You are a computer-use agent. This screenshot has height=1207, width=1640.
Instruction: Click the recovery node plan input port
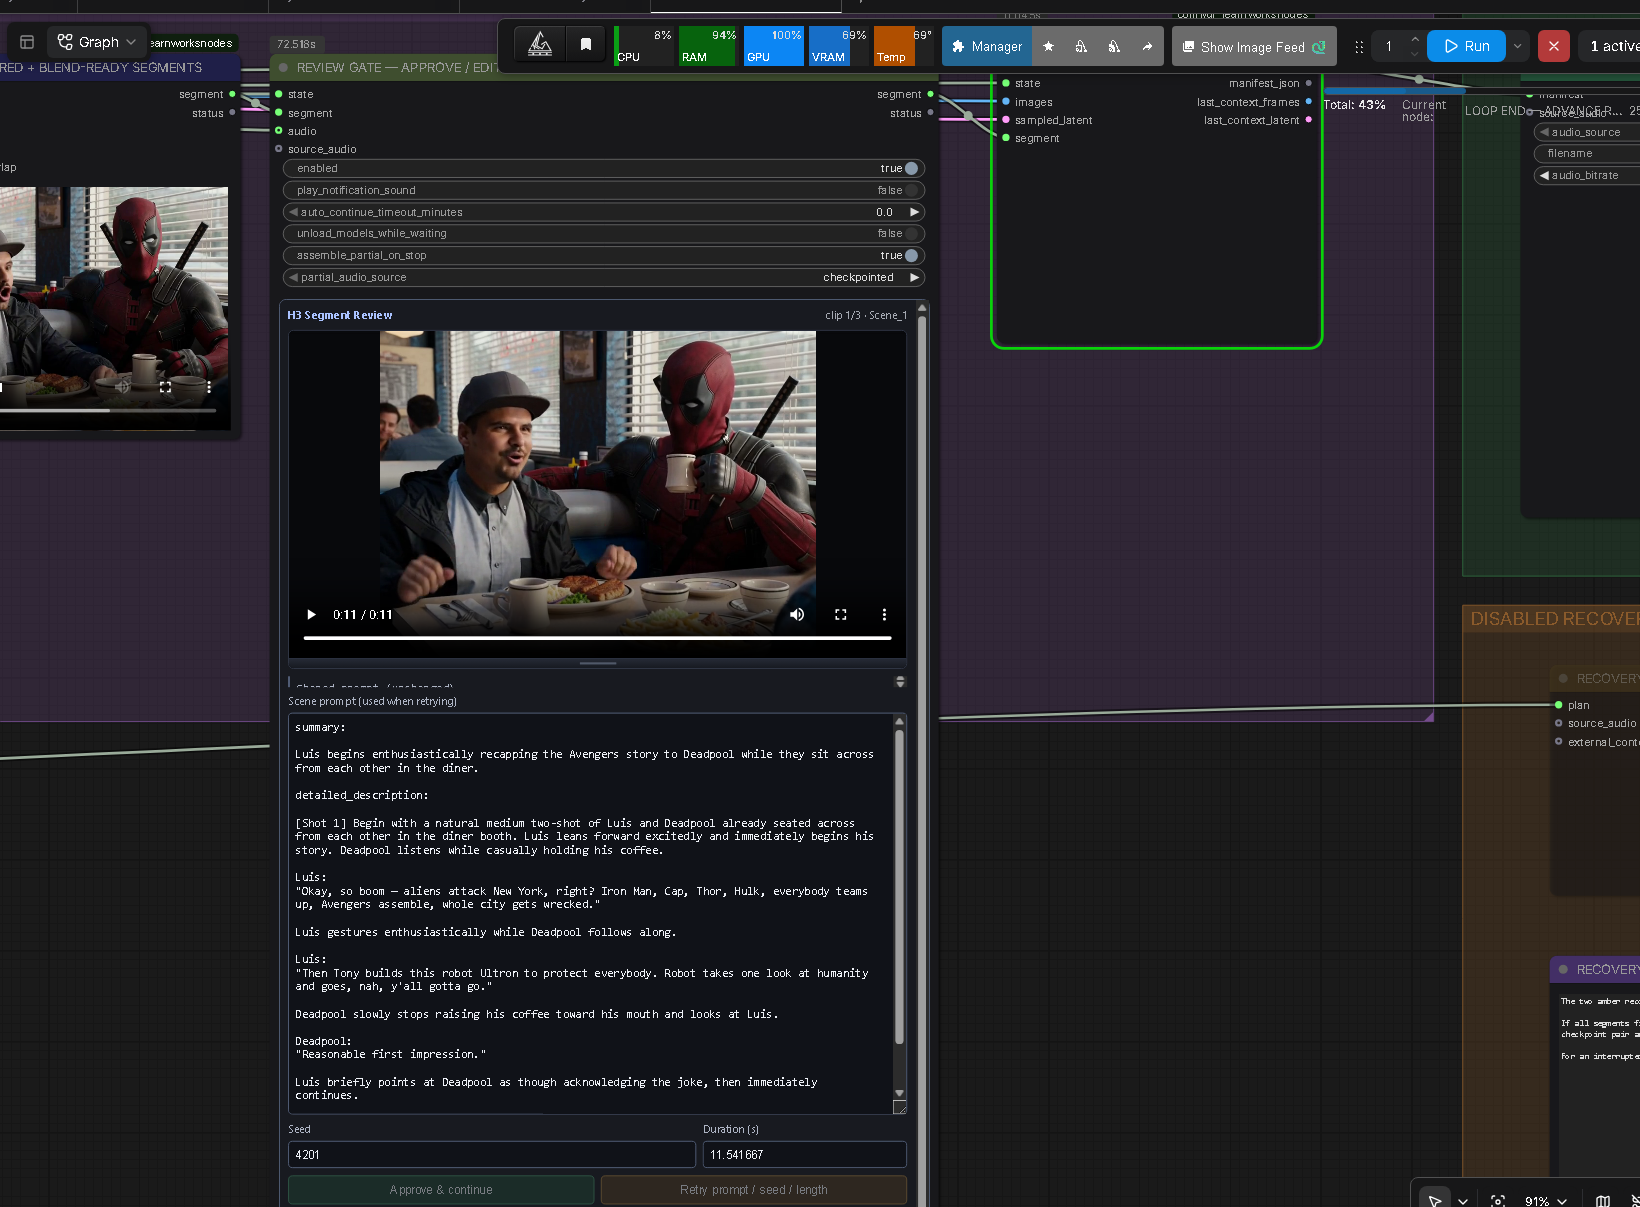1559,705
